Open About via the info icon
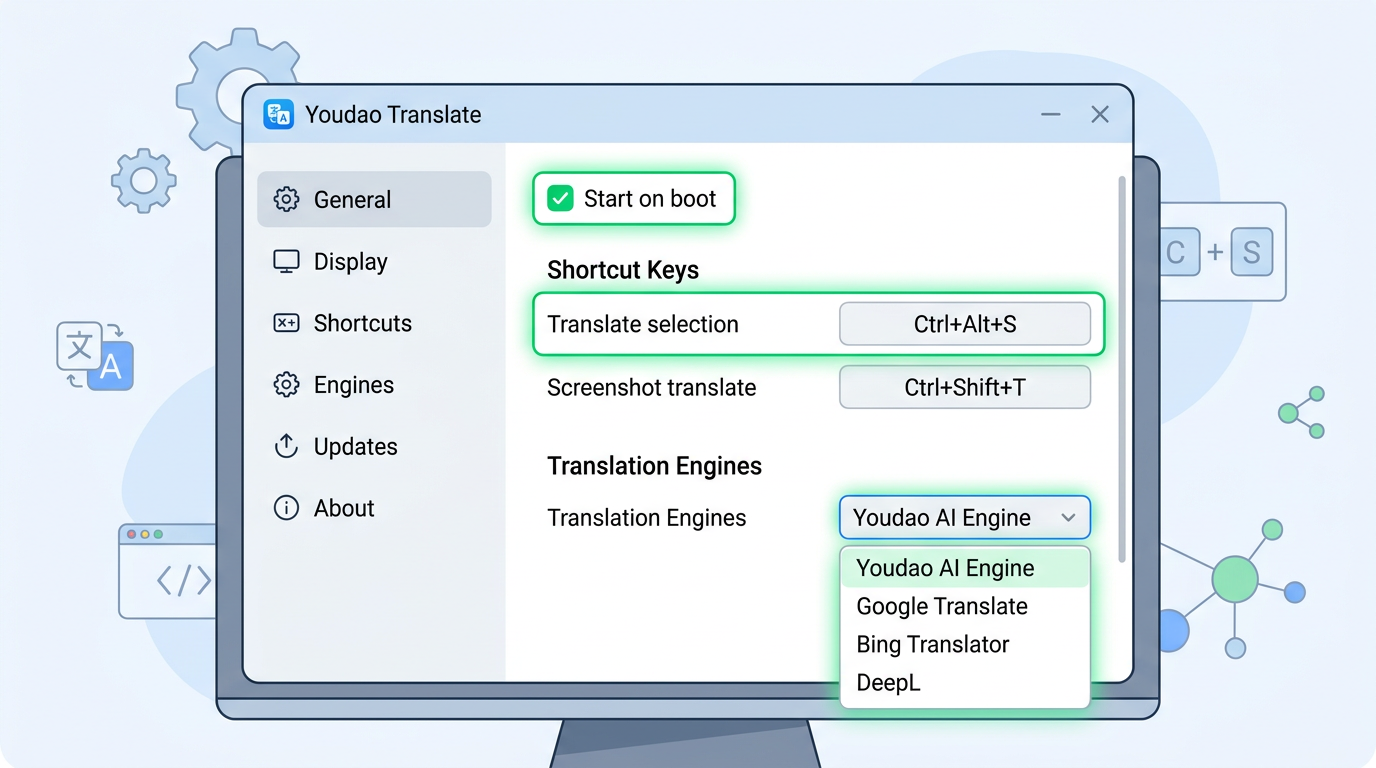Image resolution: width=1376 pixels, height=768 pixels. pyautogui.click(x=287, y=508)
